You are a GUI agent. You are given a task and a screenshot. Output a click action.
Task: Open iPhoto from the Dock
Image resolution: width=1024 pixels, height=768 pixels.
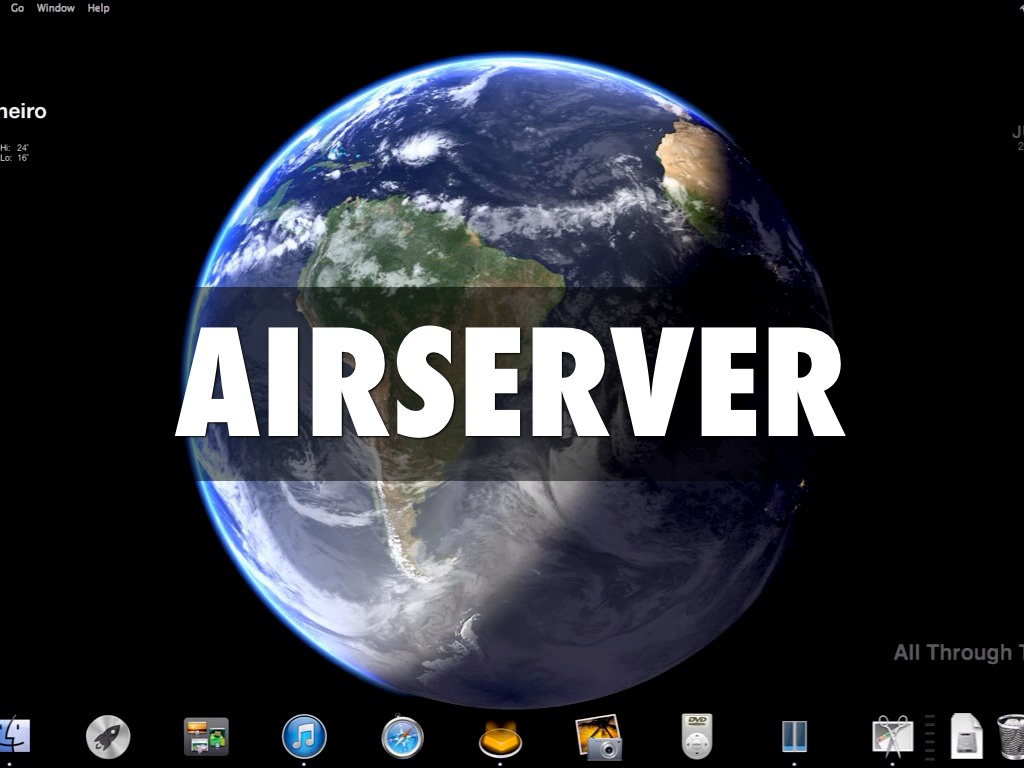[598, 737]
